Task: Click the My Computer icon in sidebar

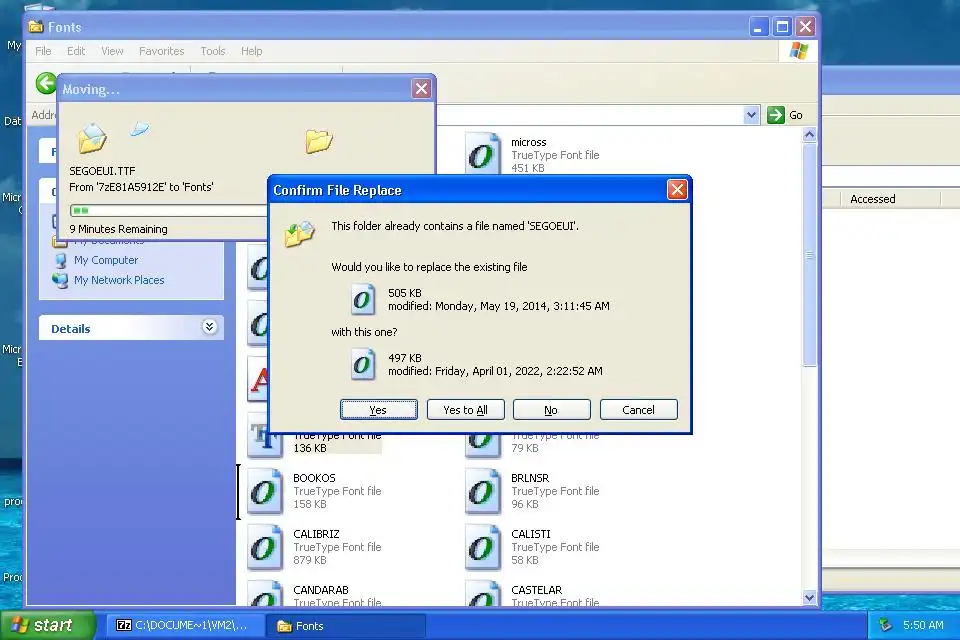Action: (x=60, y=260)
